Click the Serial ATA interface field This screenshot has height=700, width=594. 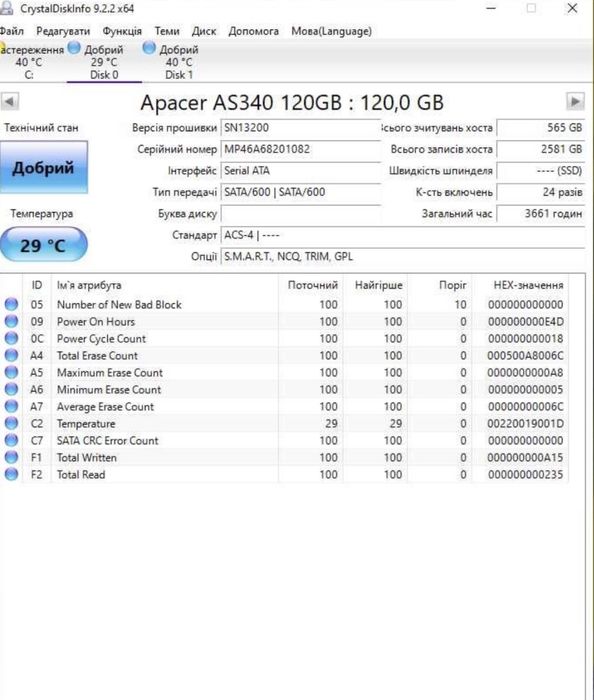click(300, 171)
